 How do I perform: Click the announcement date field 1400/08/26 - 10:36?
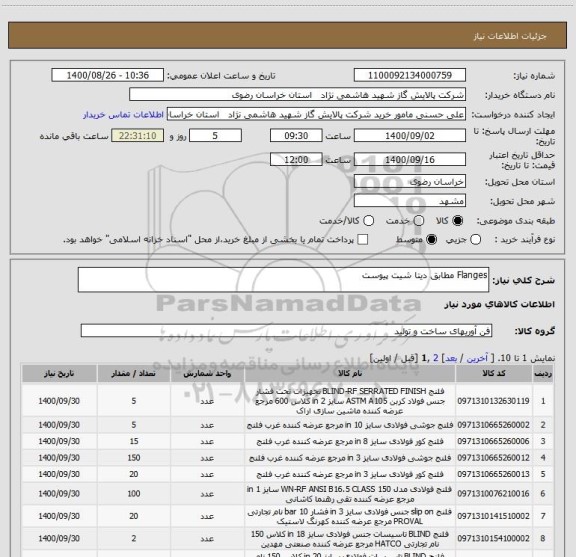click(x=108, y=75)
